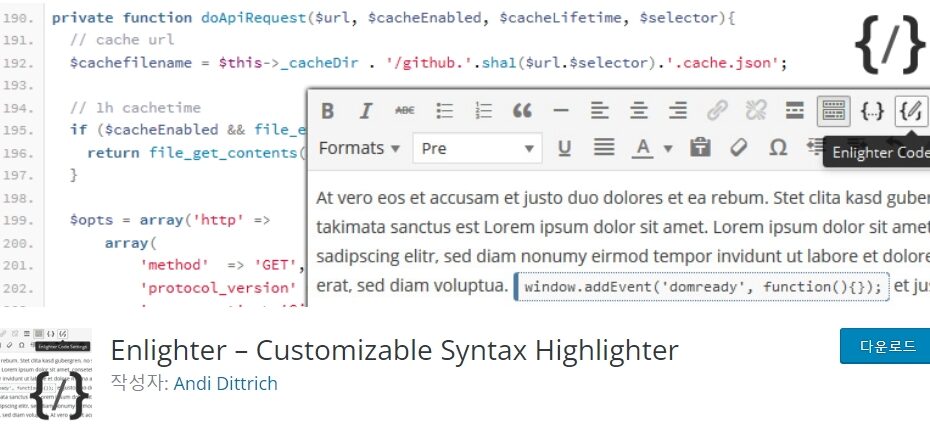Click the Enlighter plugin thumbnail image
The width and height of the screenshot is (930, 441).
(x=46, y=376)
